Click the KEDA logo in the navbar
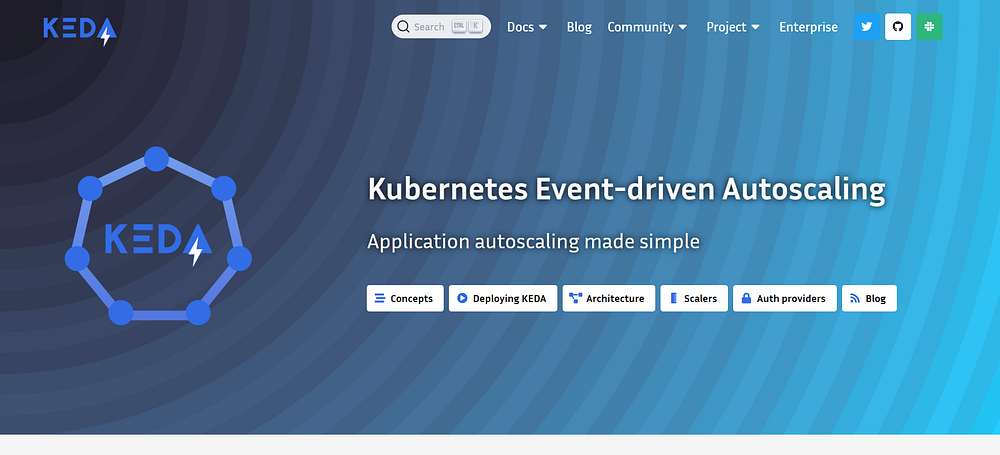The image size is (1000, 455). click(80, 31)
